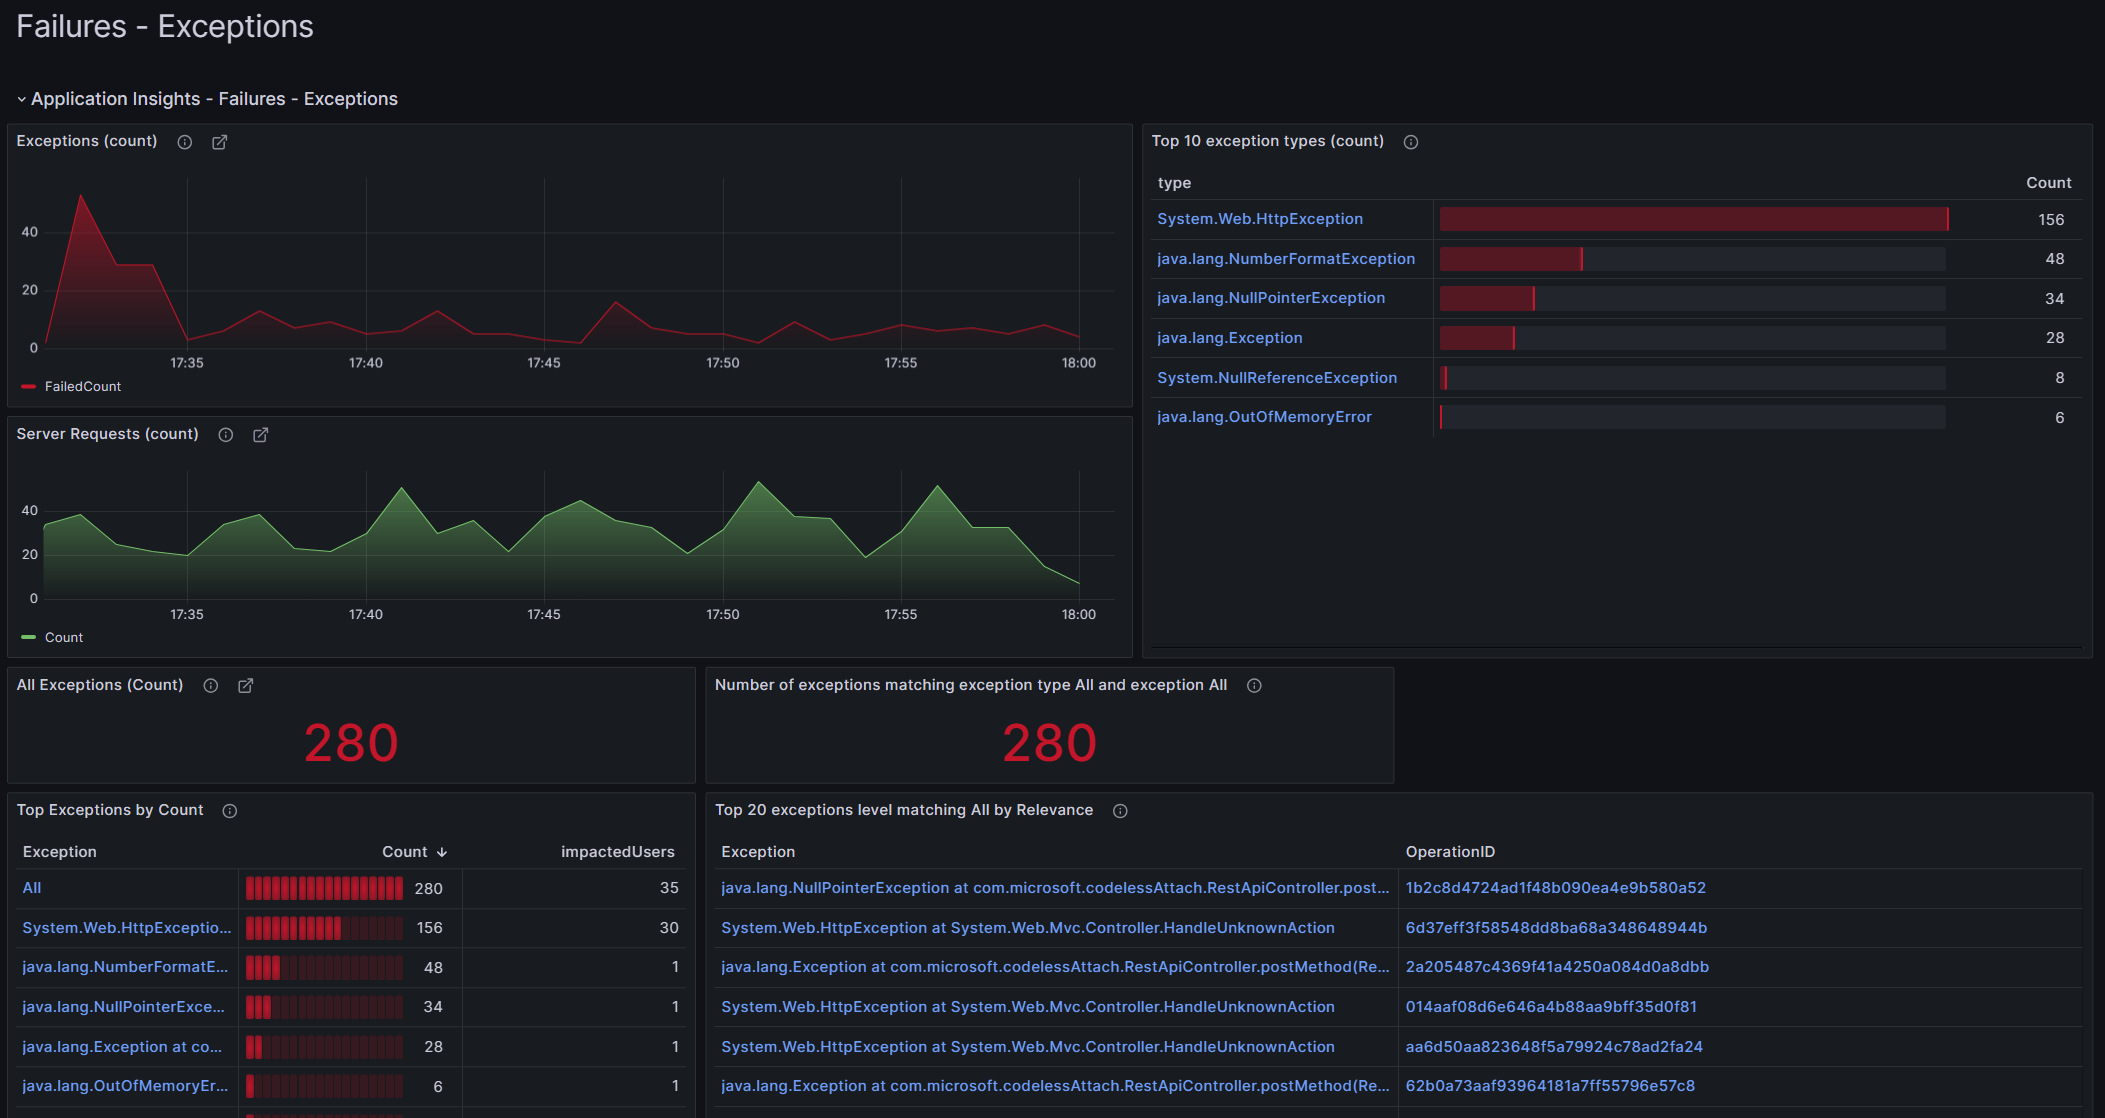Open external link icon on Server Requests panel

point(261,435)
